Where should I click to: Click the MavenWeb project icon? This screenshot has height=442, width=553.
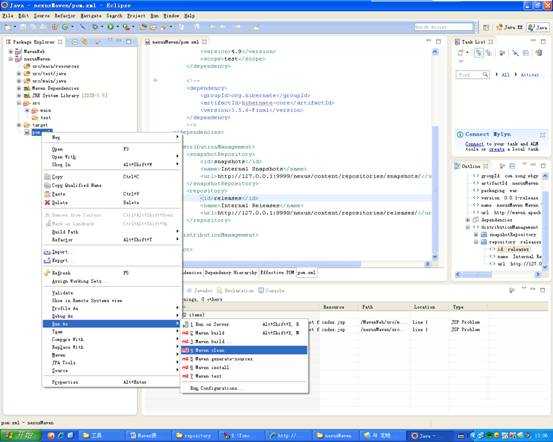[19, 52]
